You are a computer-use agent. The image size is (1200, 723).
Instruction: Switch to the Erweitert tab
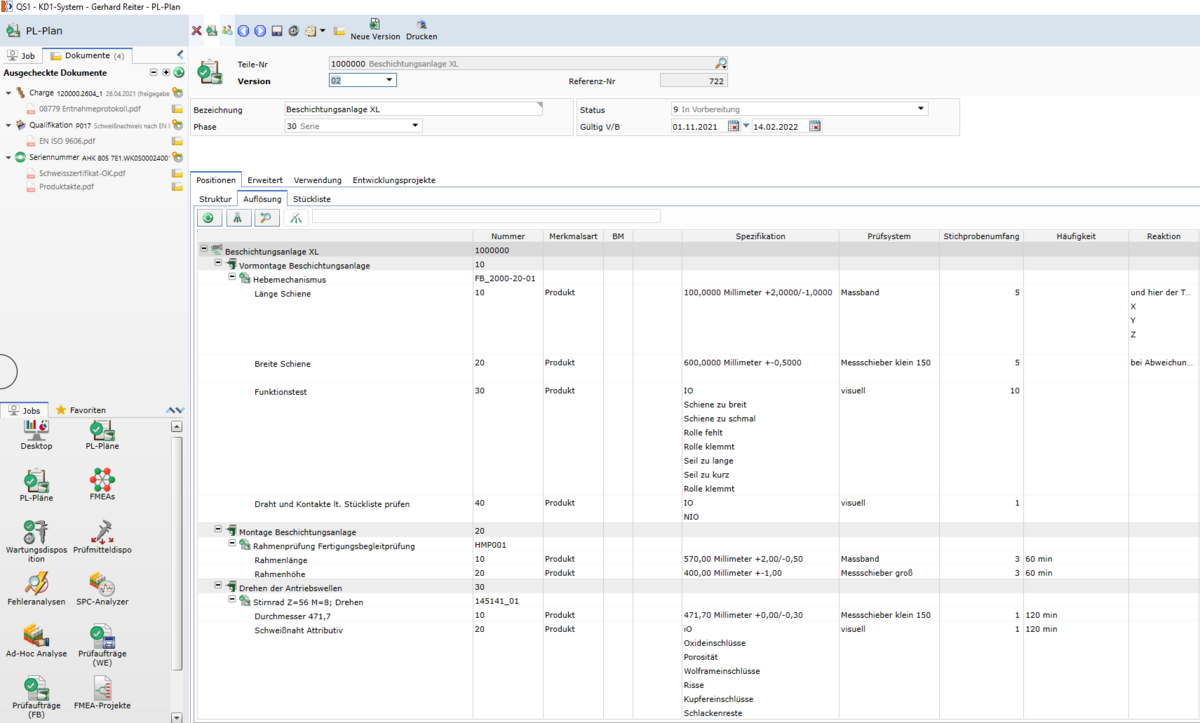[x=265, y=180]
